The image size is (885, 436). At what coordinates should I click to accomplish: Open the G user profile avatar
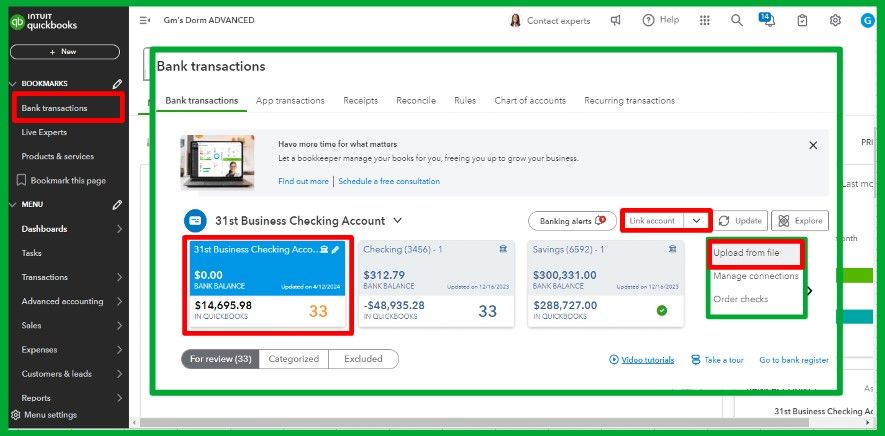(x=867, y=20)
